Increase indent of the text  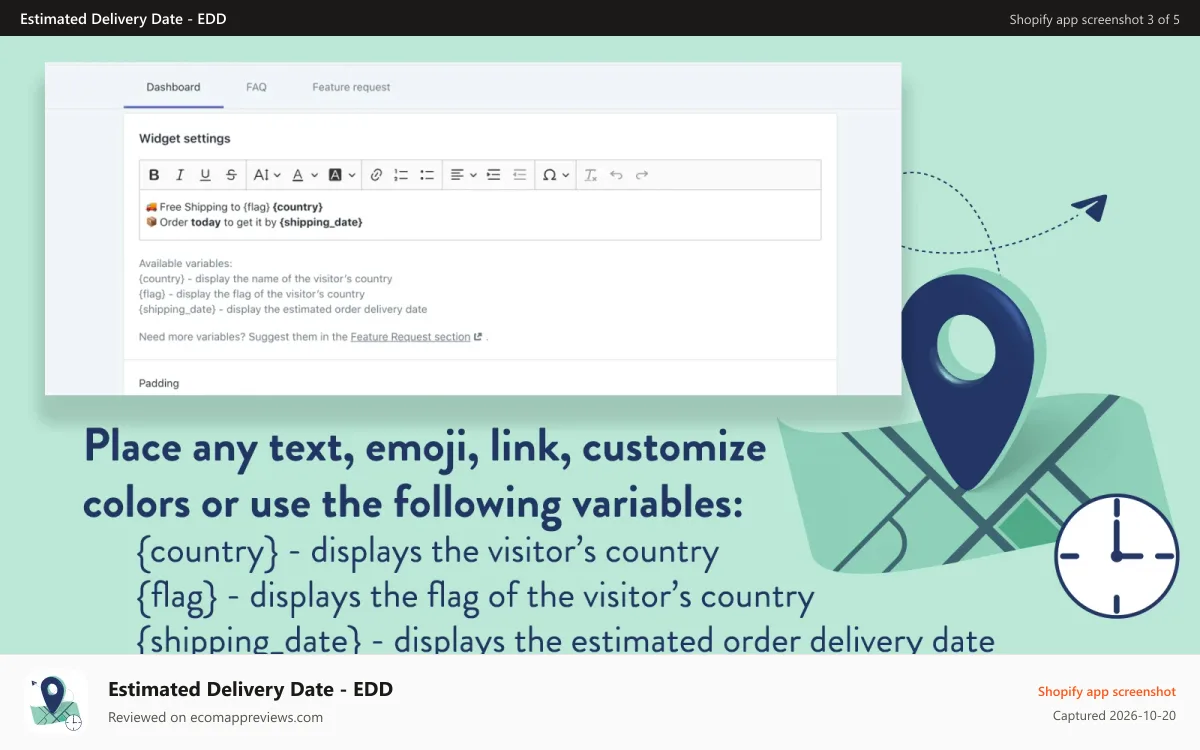493,175
